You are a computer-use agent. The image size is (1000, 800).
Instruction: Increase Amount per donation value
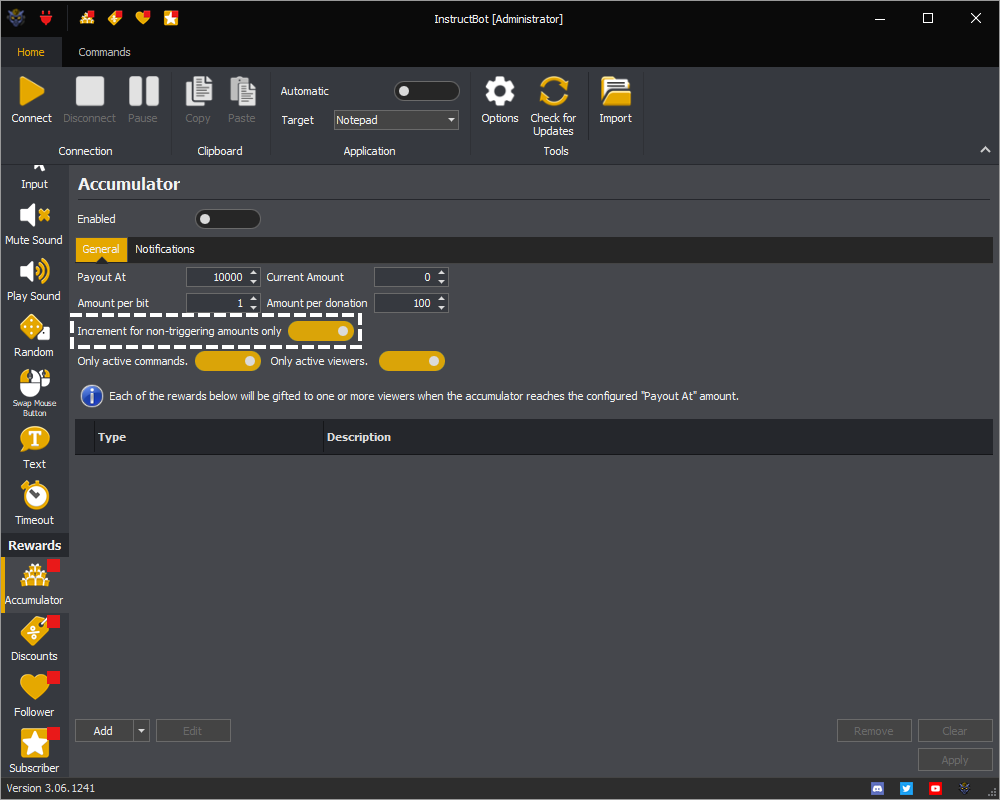click(x=441, y=299)
